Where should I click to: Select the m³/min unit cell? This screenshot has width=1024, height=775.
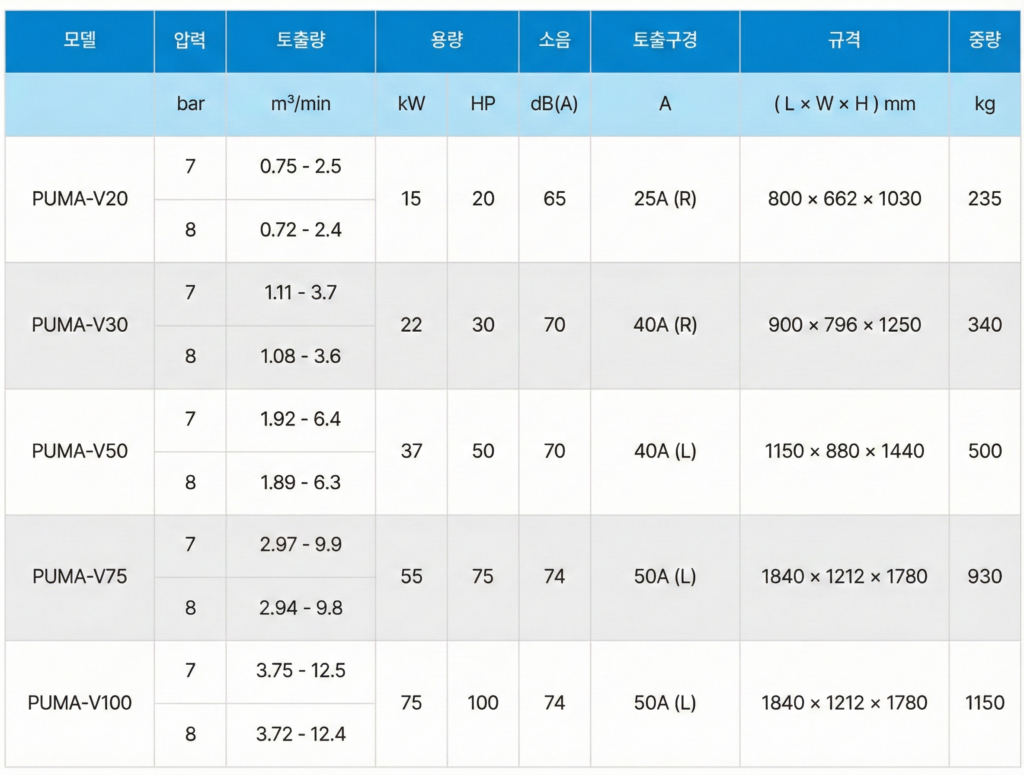tap(300, 104)
